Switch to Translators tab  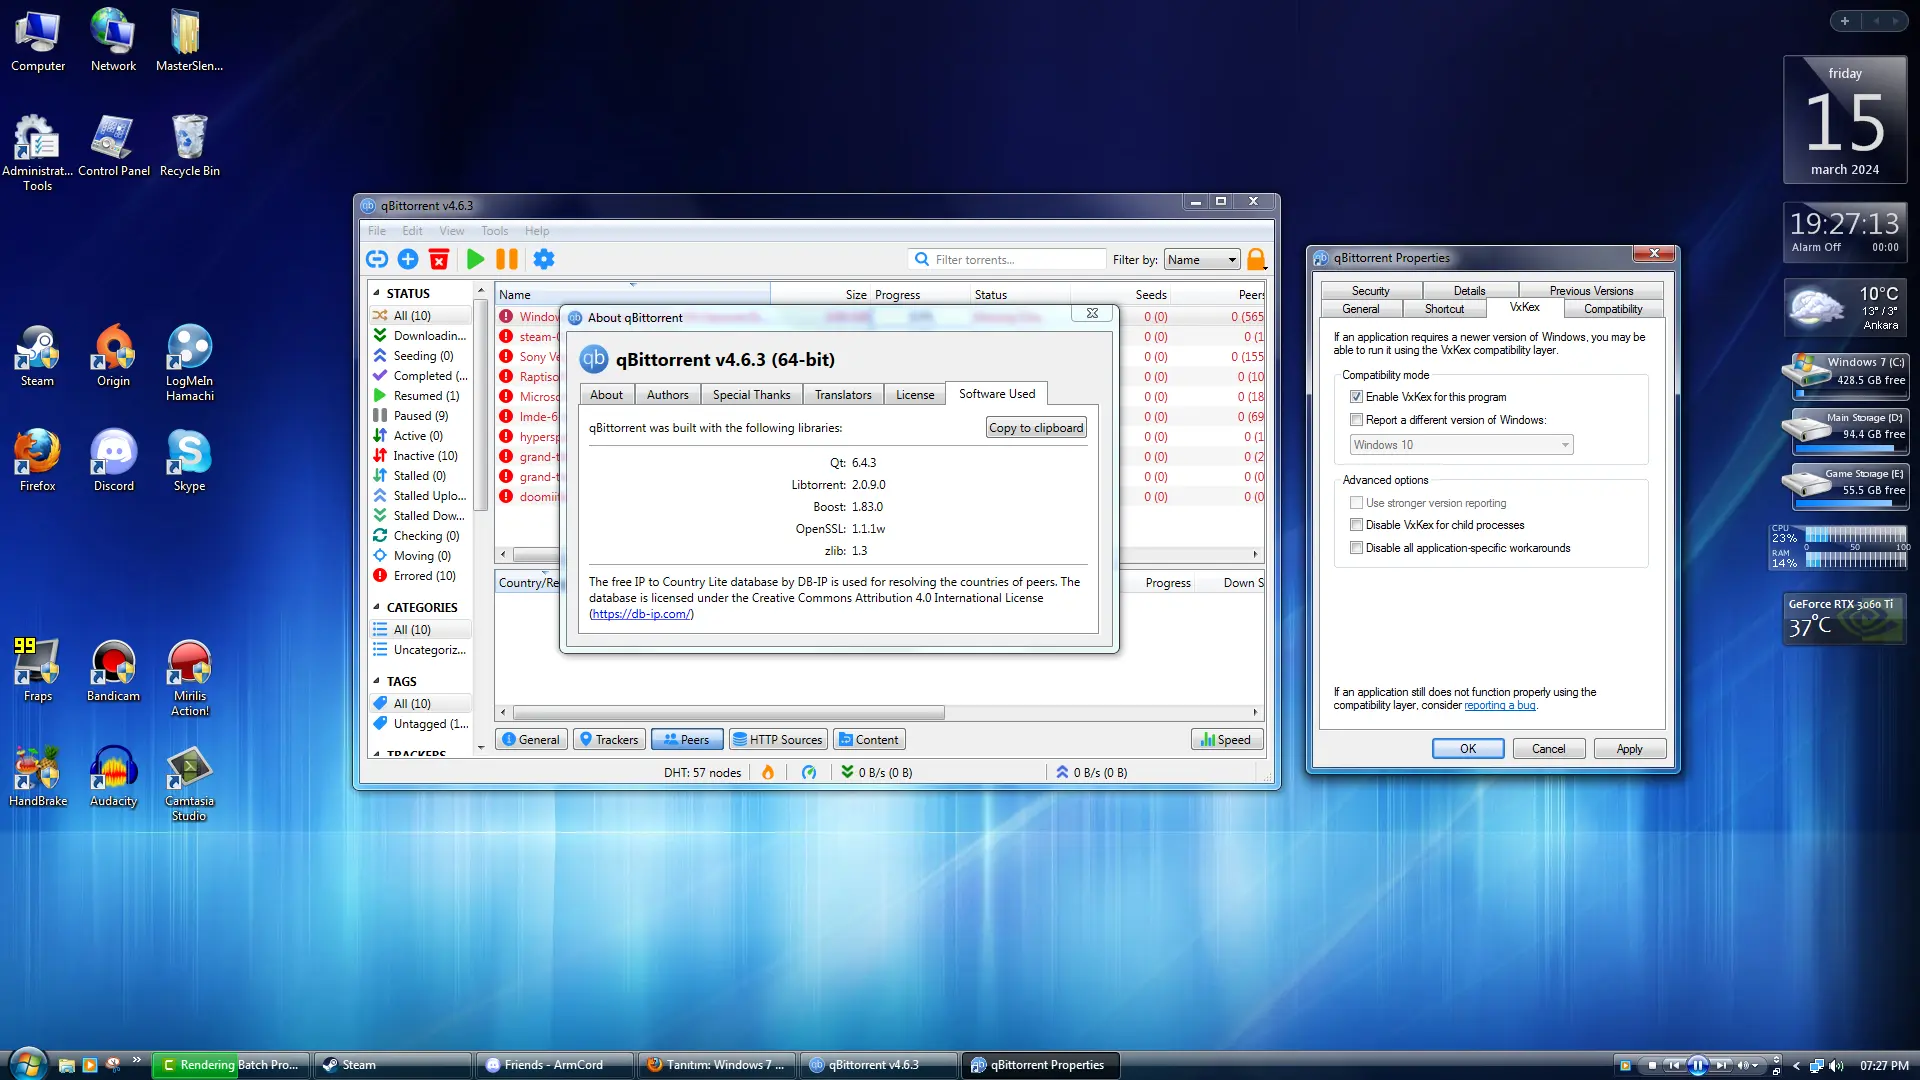[843, 395]
